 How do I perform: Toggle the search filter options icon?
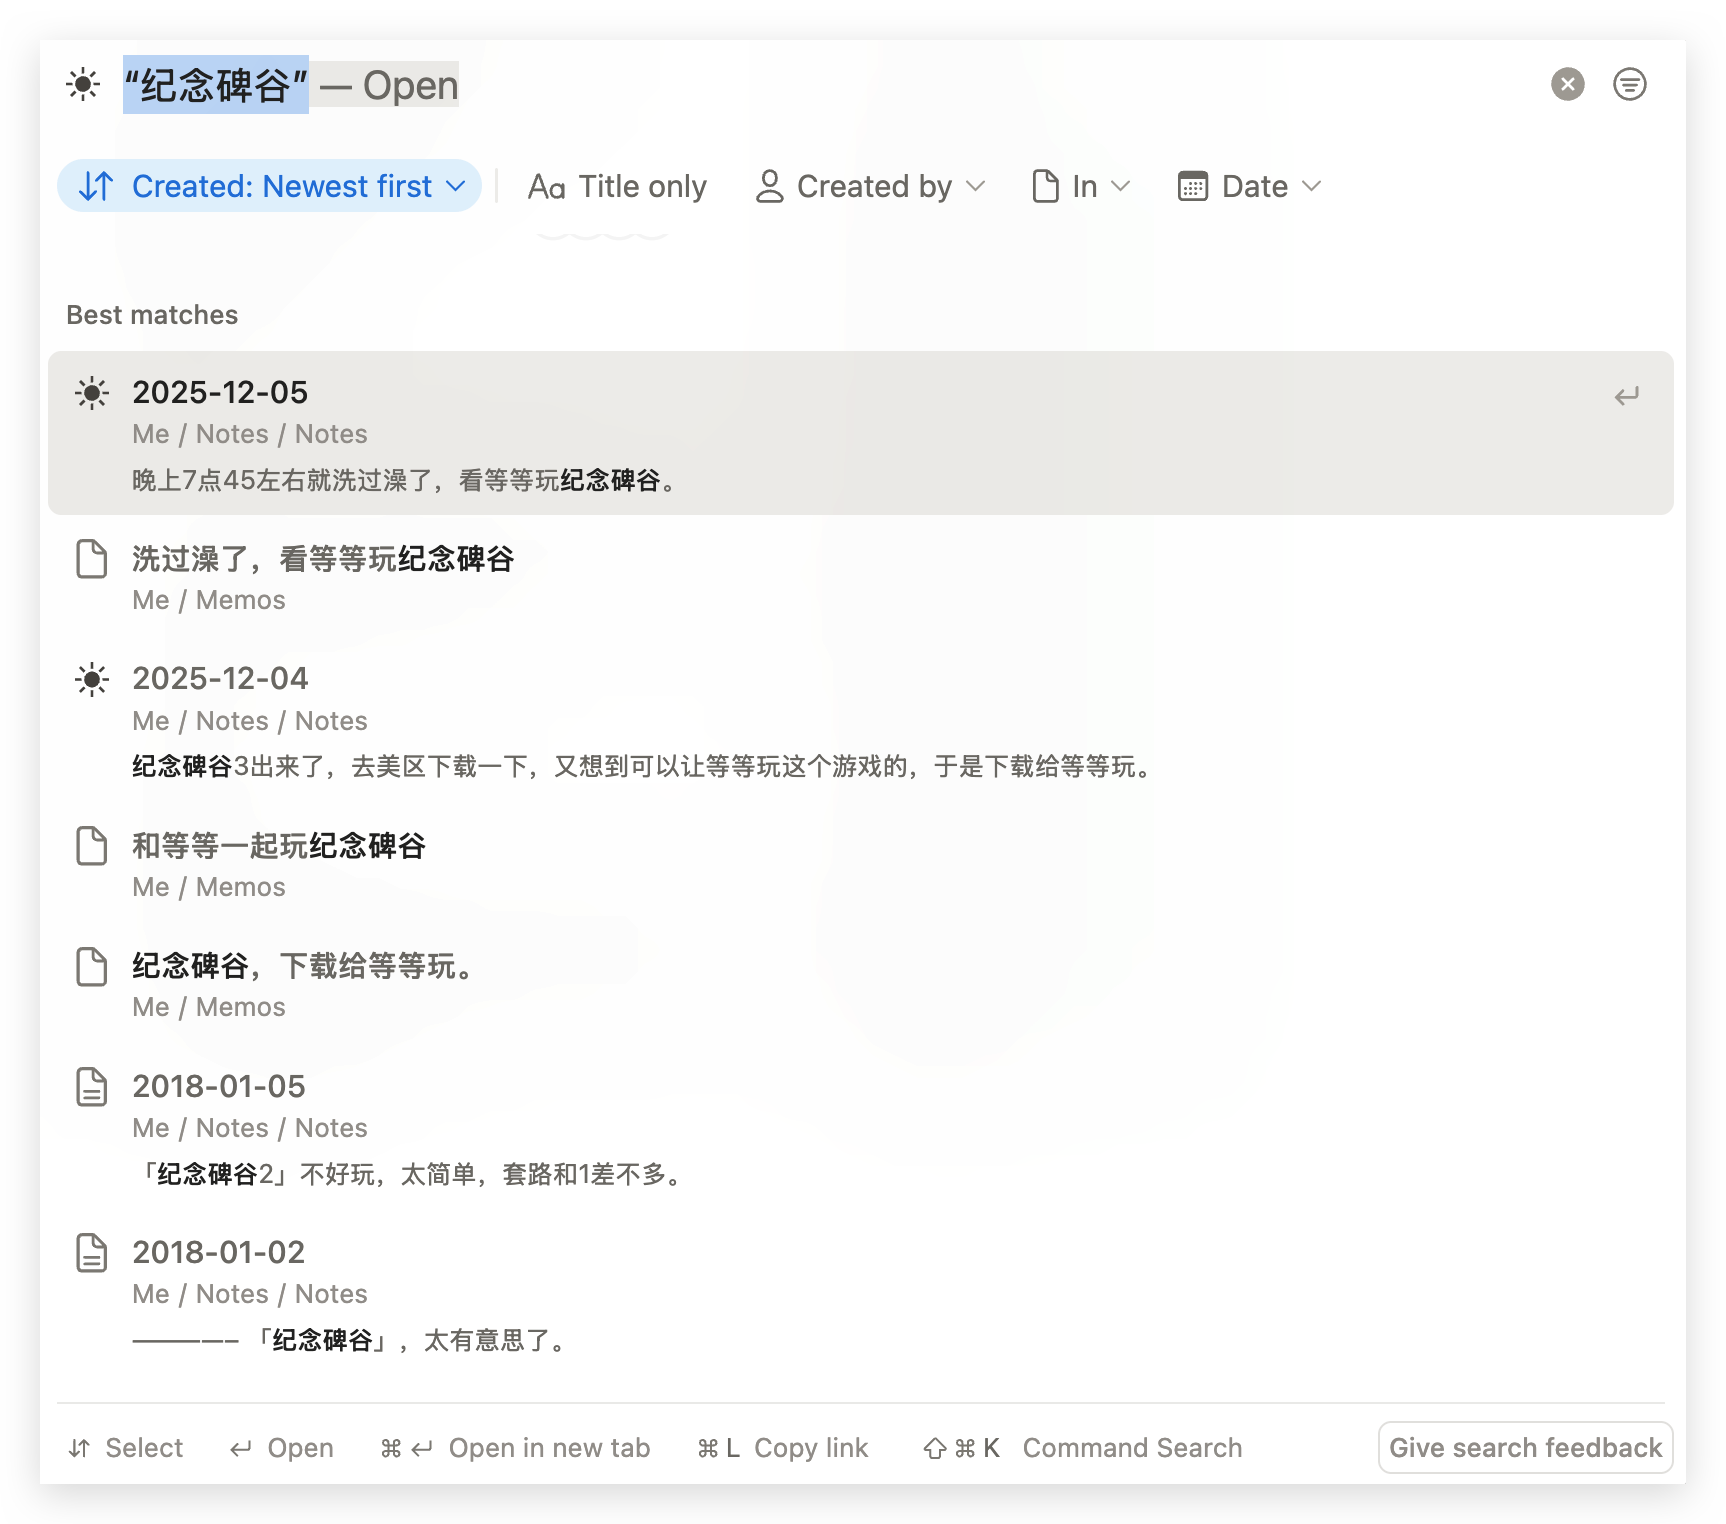coord(1629,84)
